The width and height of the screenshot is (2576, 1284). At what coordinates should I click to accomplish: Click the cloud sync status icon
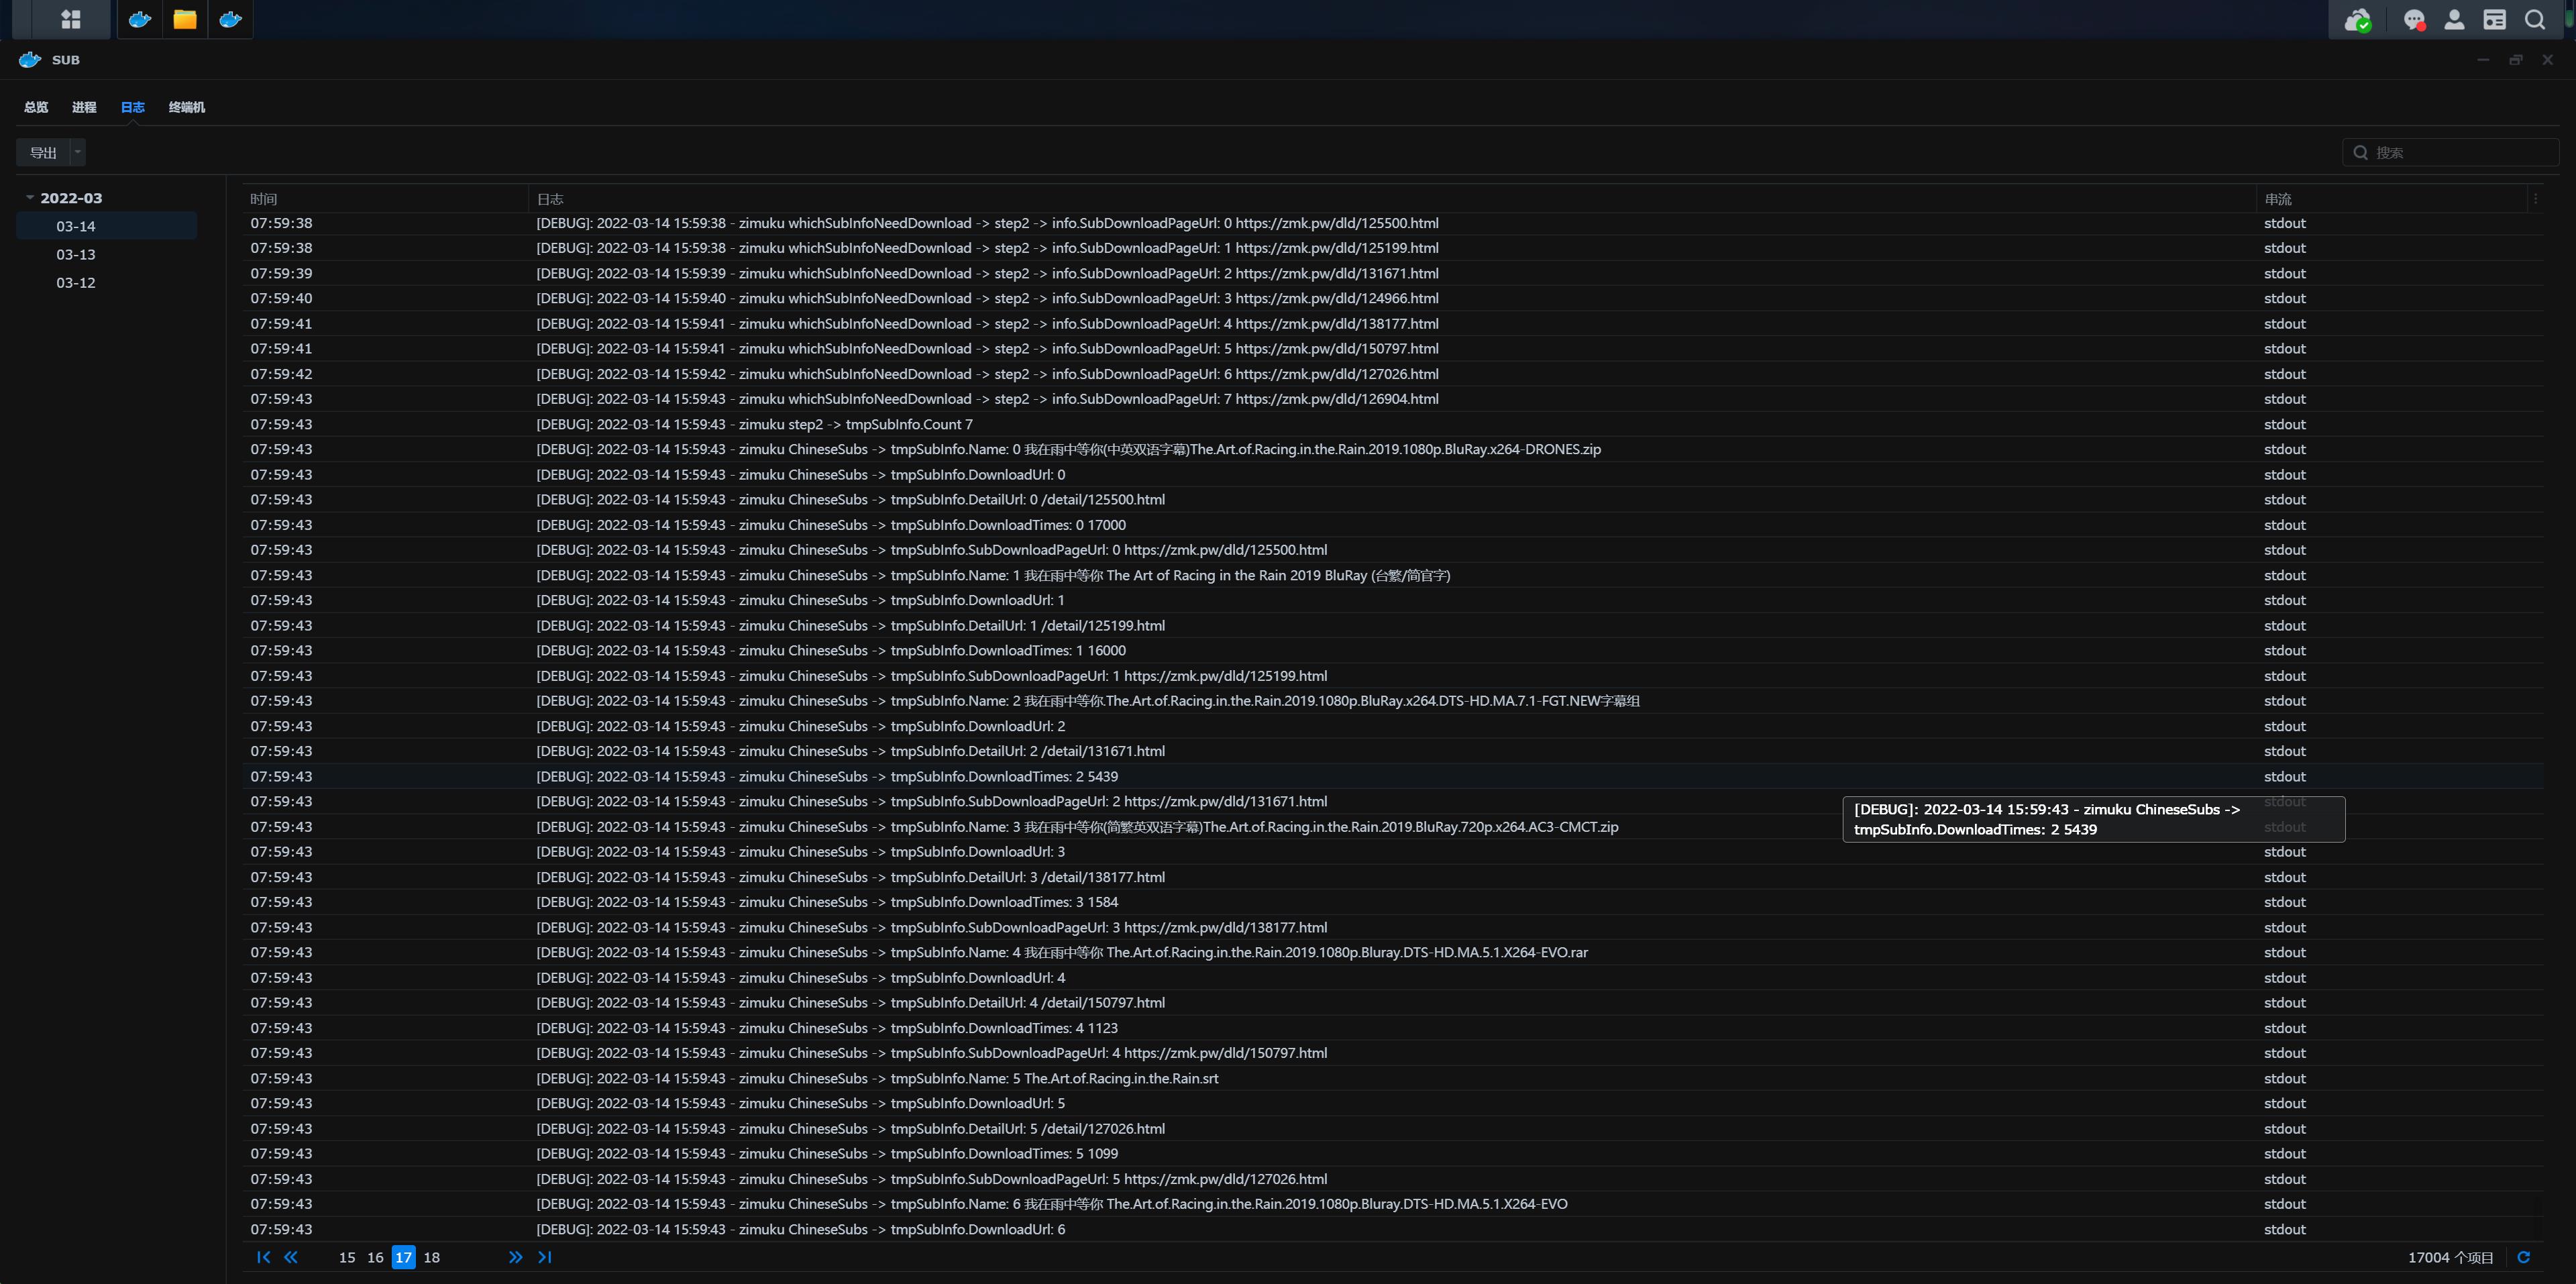pos(2357,20)
